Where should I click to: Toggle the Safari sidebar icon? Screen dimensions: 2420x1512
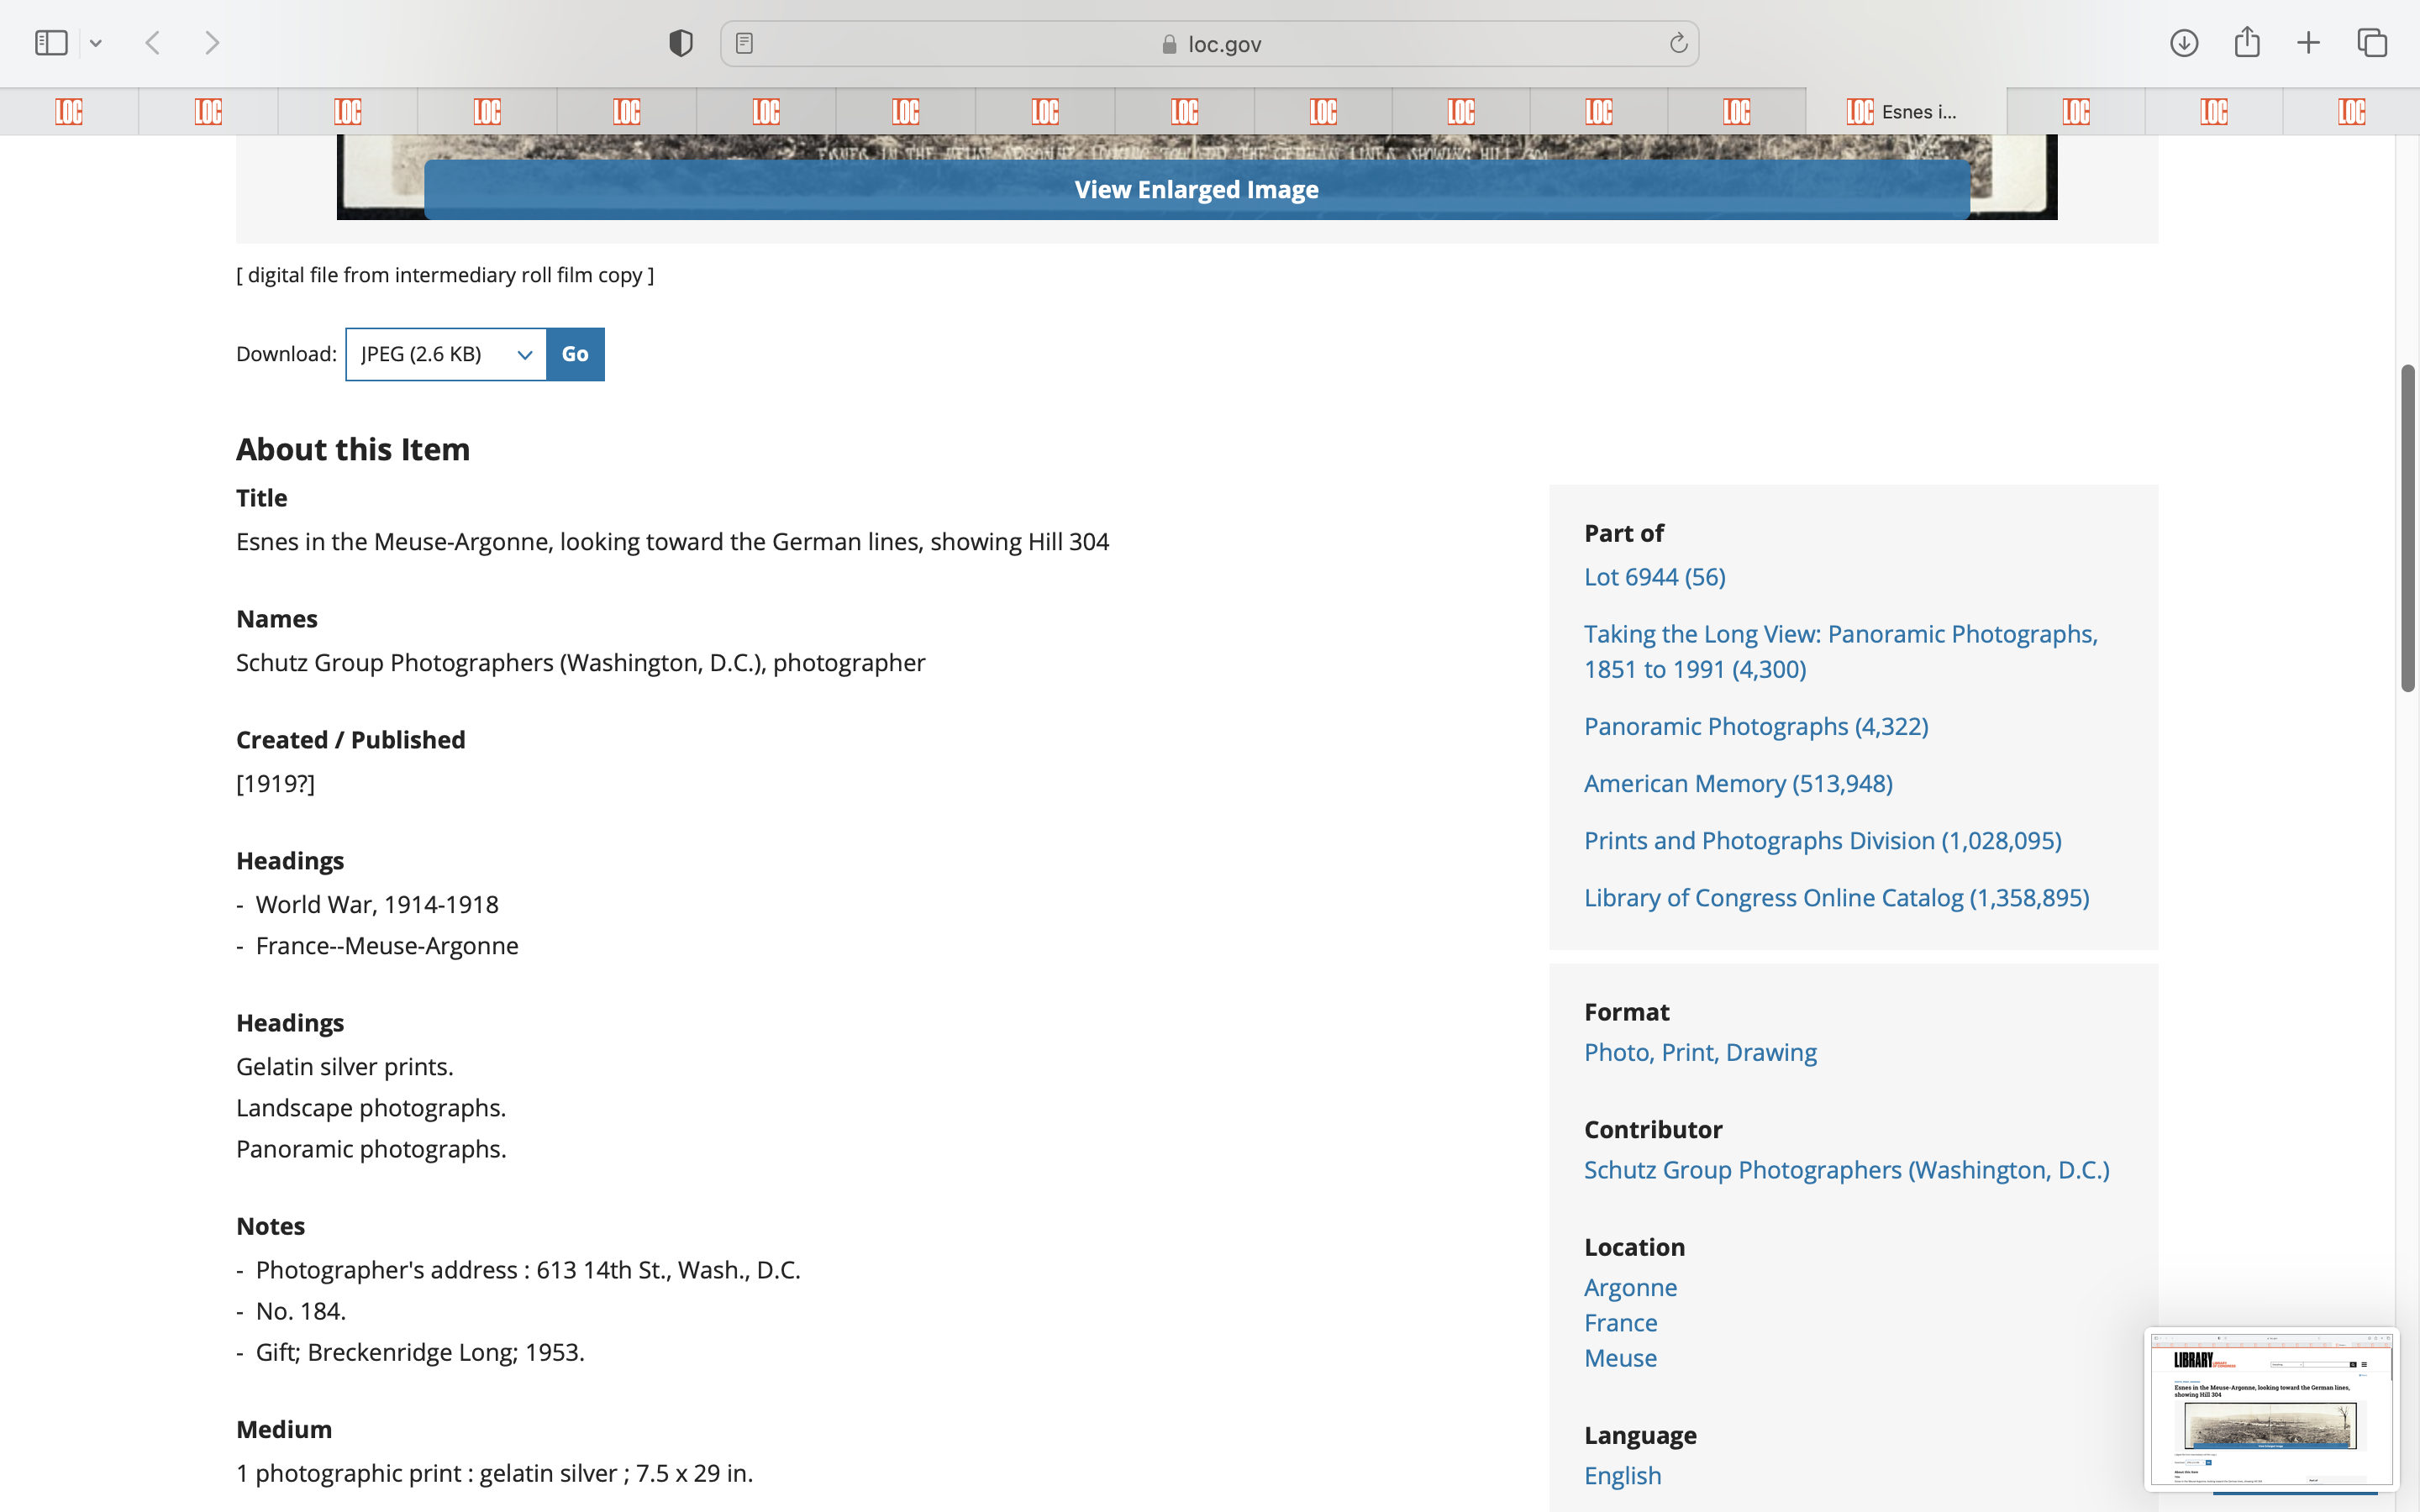[51, 43]
